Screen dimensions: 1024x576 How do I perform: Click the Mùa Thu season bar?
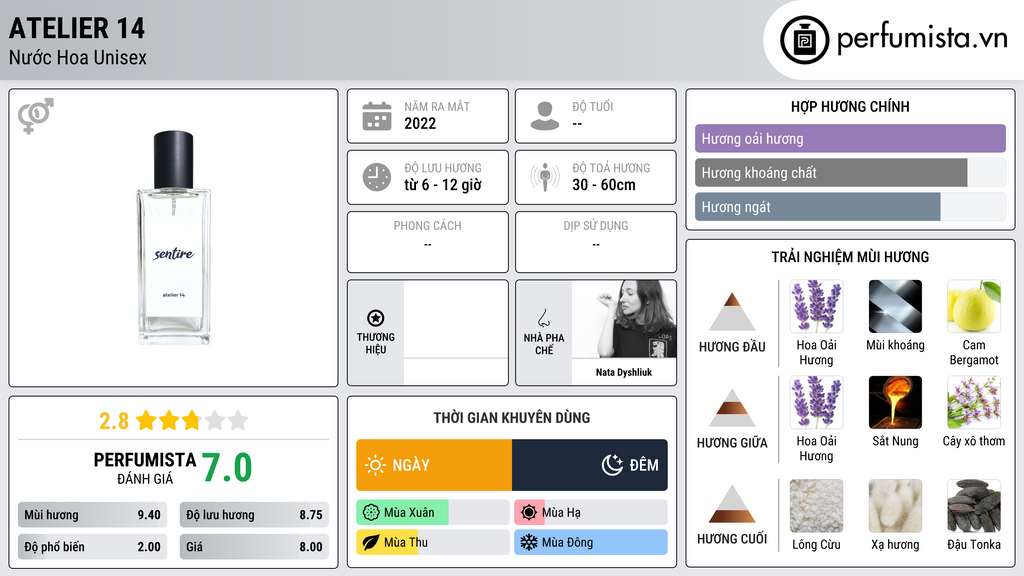tap(433, 542)
